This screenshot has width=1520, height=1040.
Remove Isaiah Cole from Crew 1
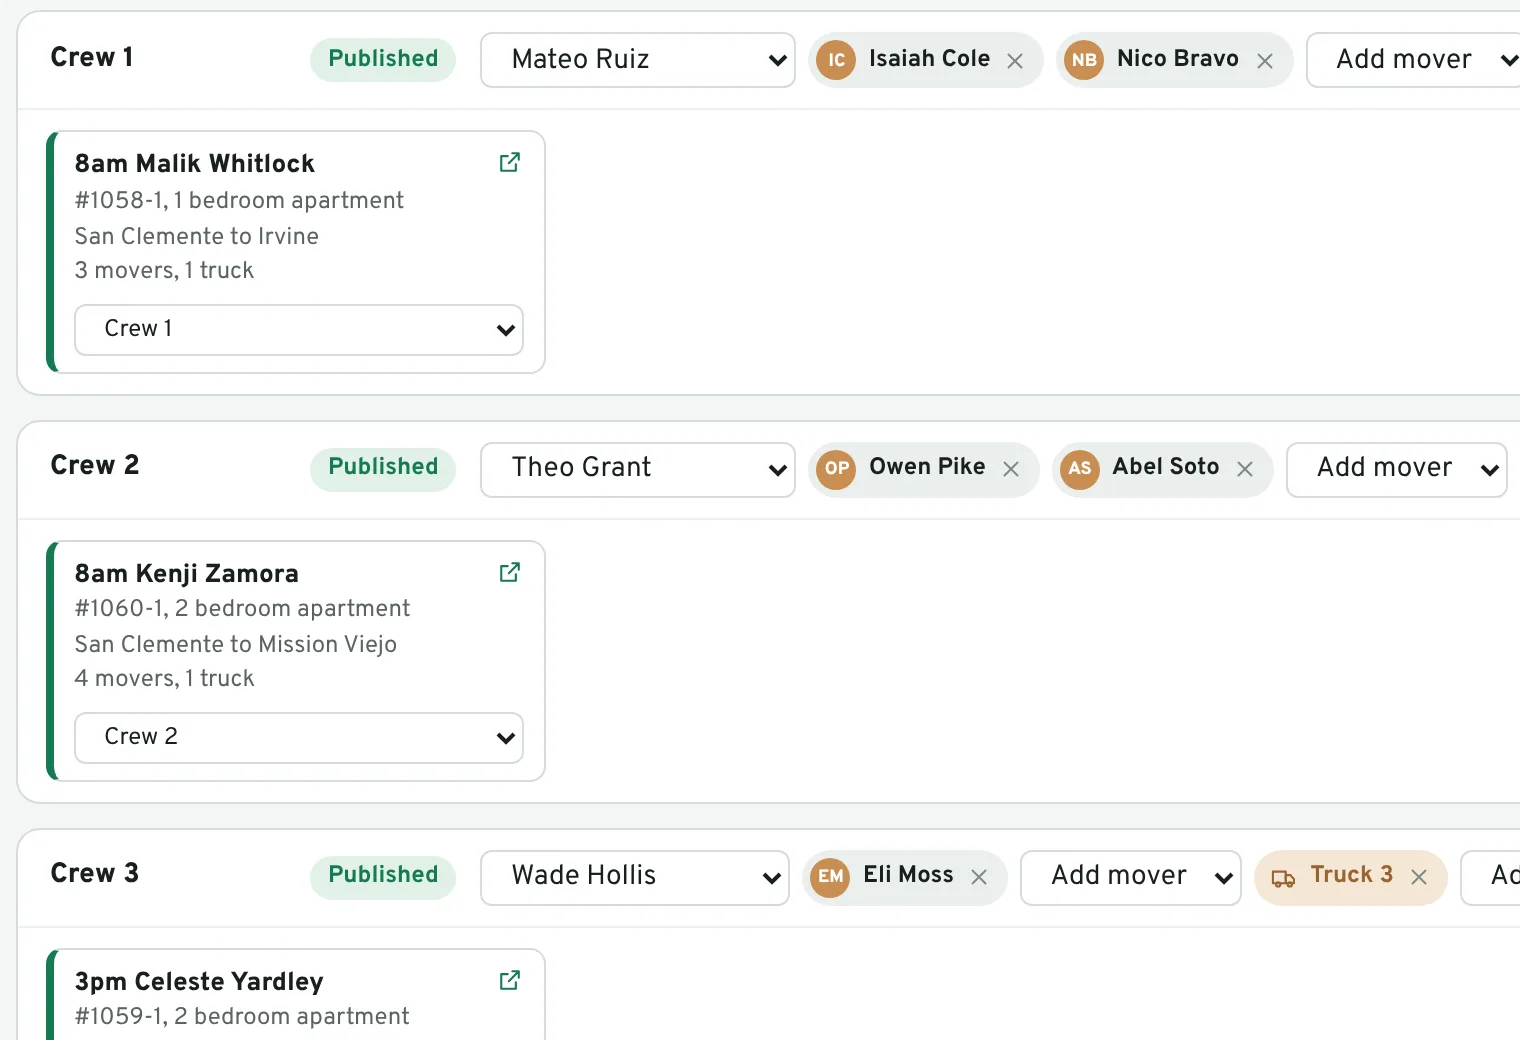(1015, 61)
